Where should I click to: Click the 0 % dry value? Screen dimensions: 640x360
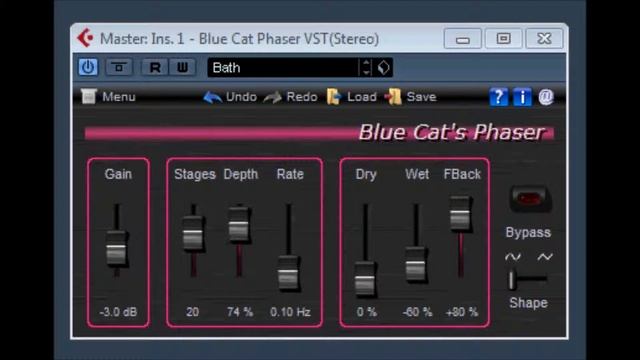coord(366,312)
